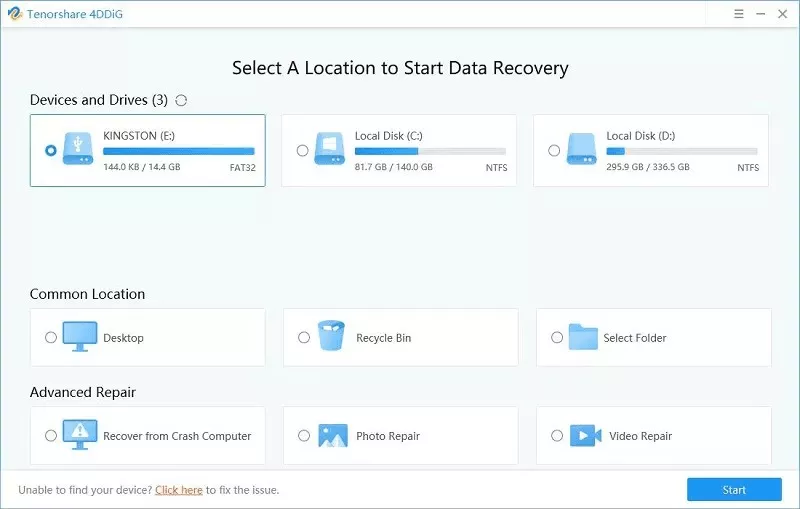Image resolution: width=800 pixels, height=509 pixels.
Task: Click the 'Local Disk (D:)' drive name
Action: click(x=641, y=136)
